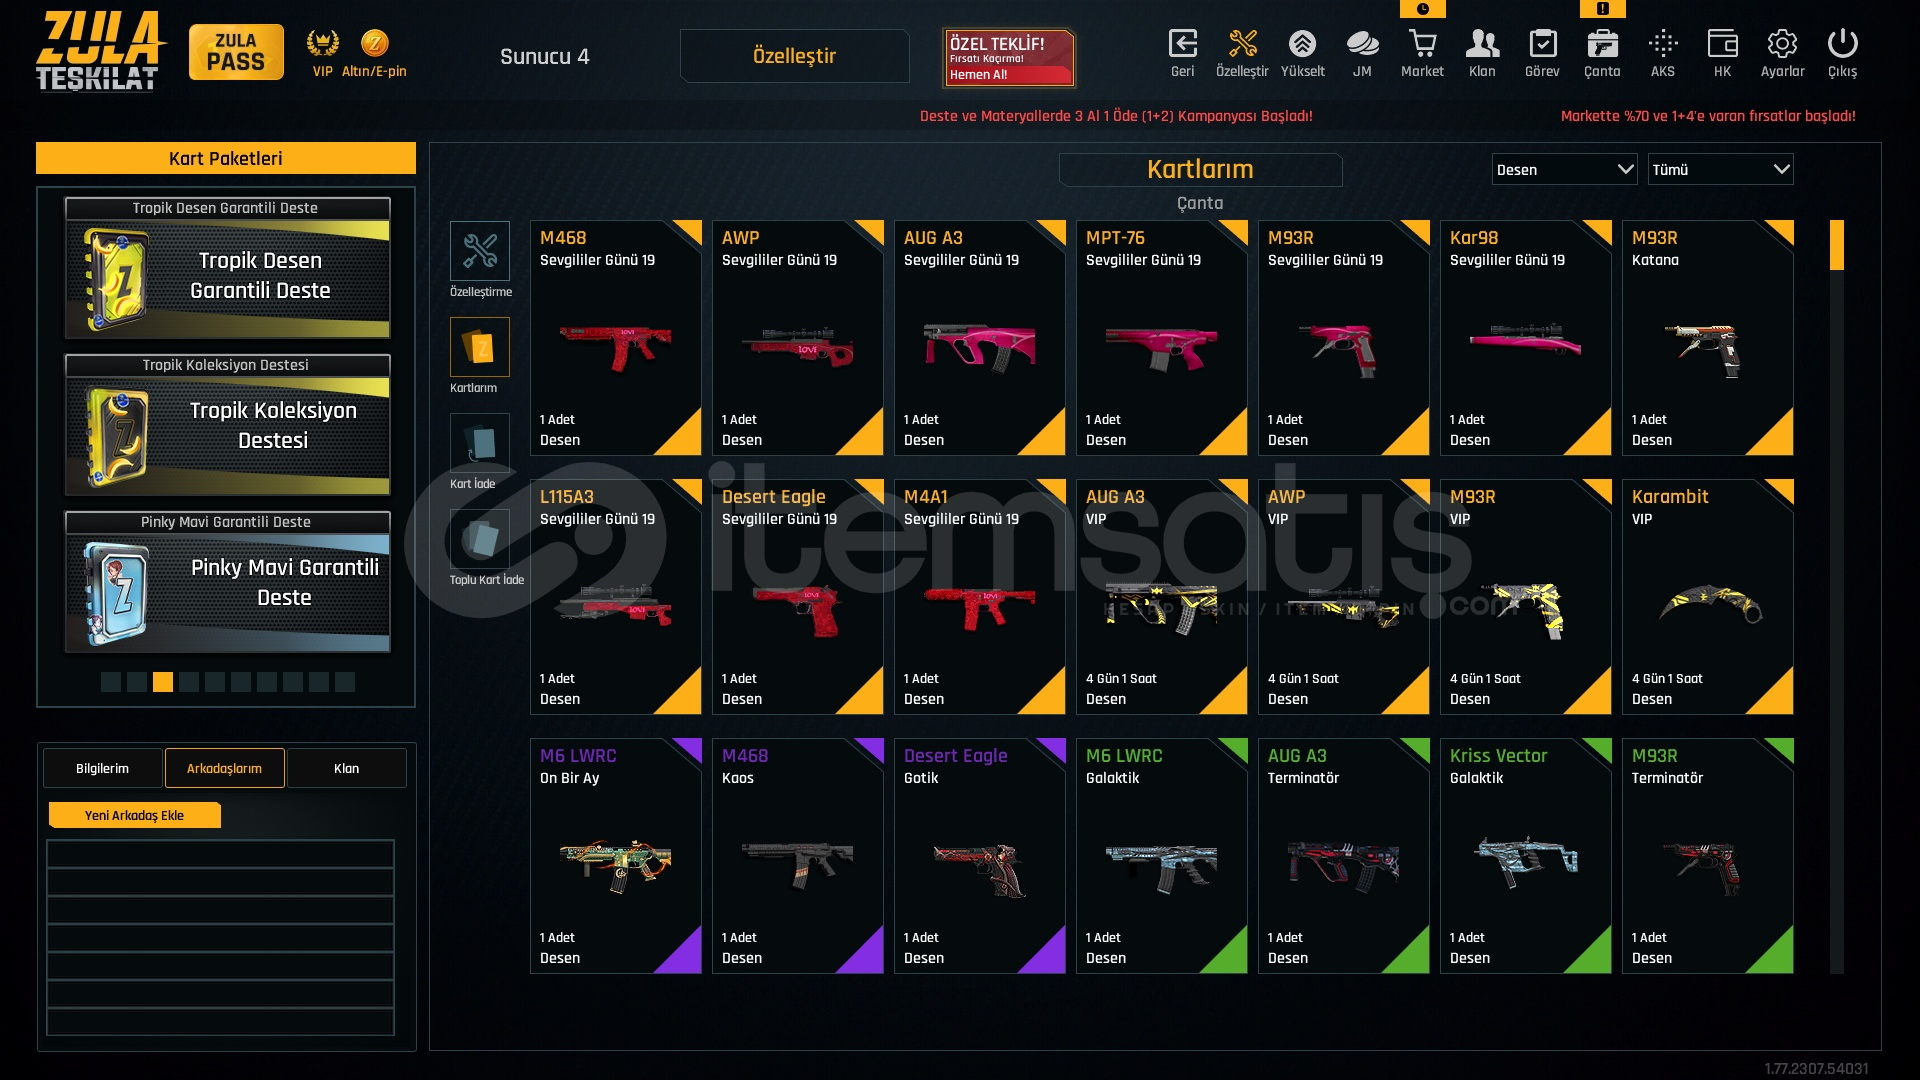Select the Karambit VIP card

point(1707,597)
